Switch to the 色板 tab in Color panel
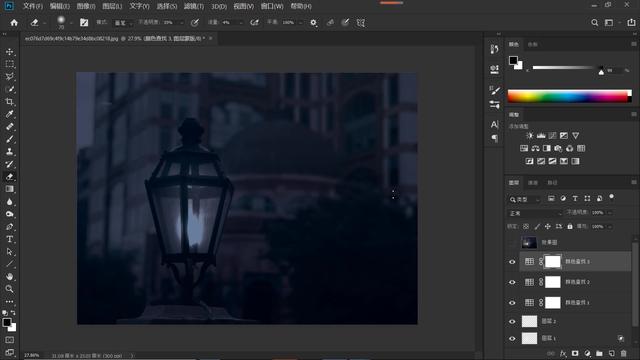This screenshot has height=360, width=640. pyautogui.click(x=533, y=44)
